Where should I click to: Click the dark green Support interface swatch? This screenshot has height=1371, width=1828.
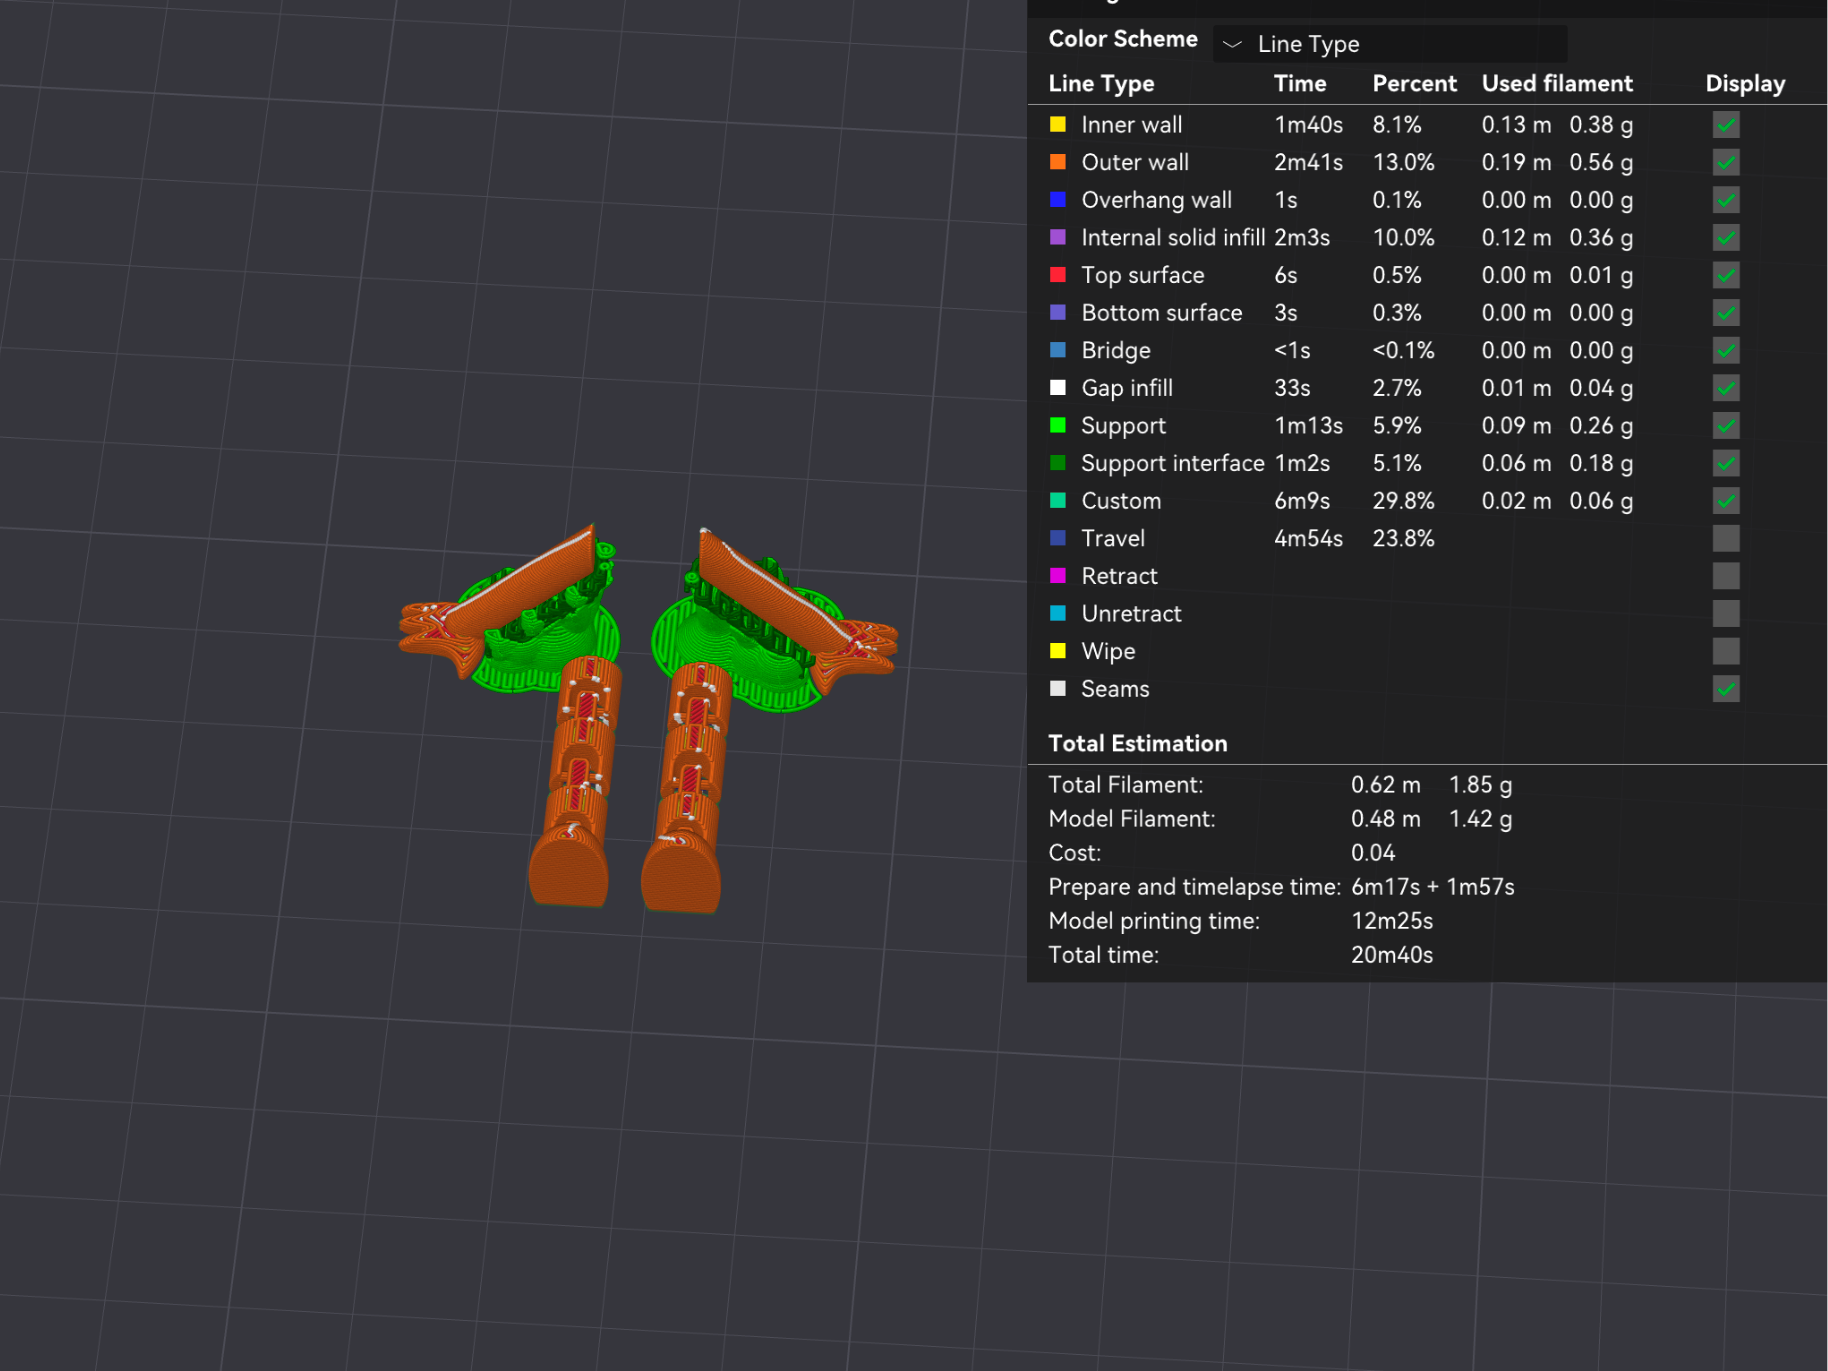point(1057,462)
